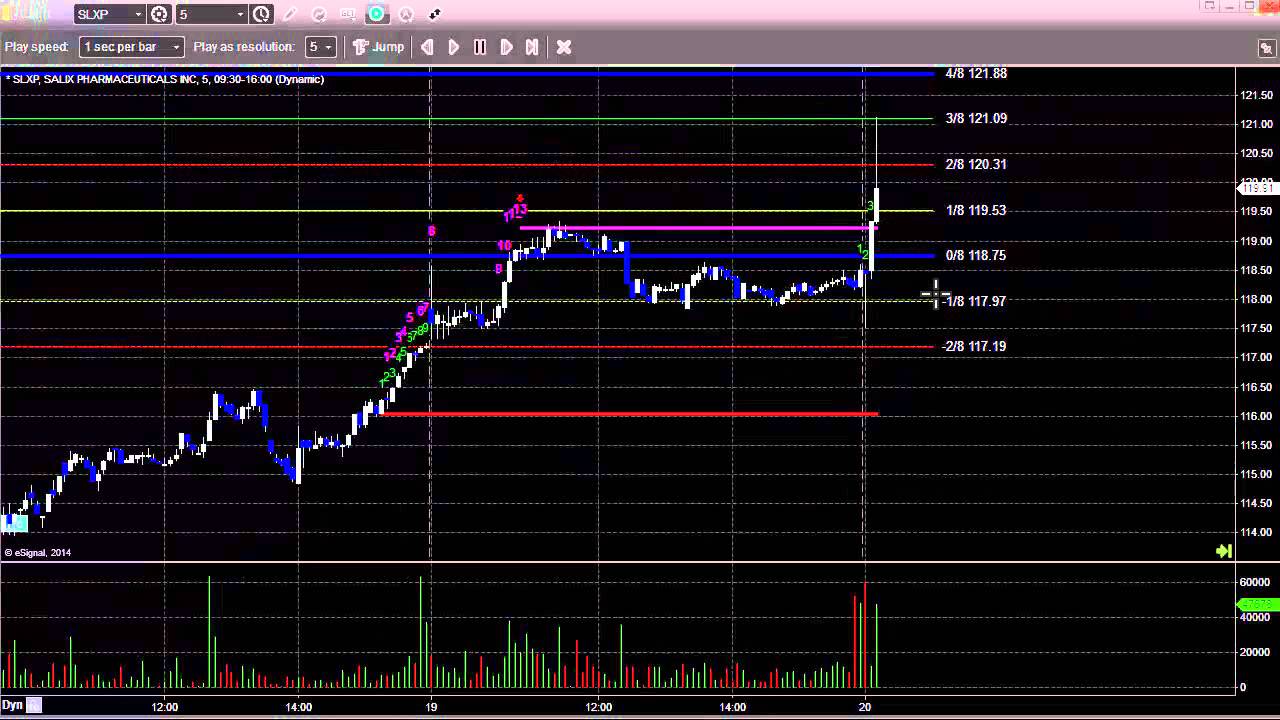This screenshot has height=720, width=1280.
Task: Skip to end of replay
Action: click(x=532, y=47)
